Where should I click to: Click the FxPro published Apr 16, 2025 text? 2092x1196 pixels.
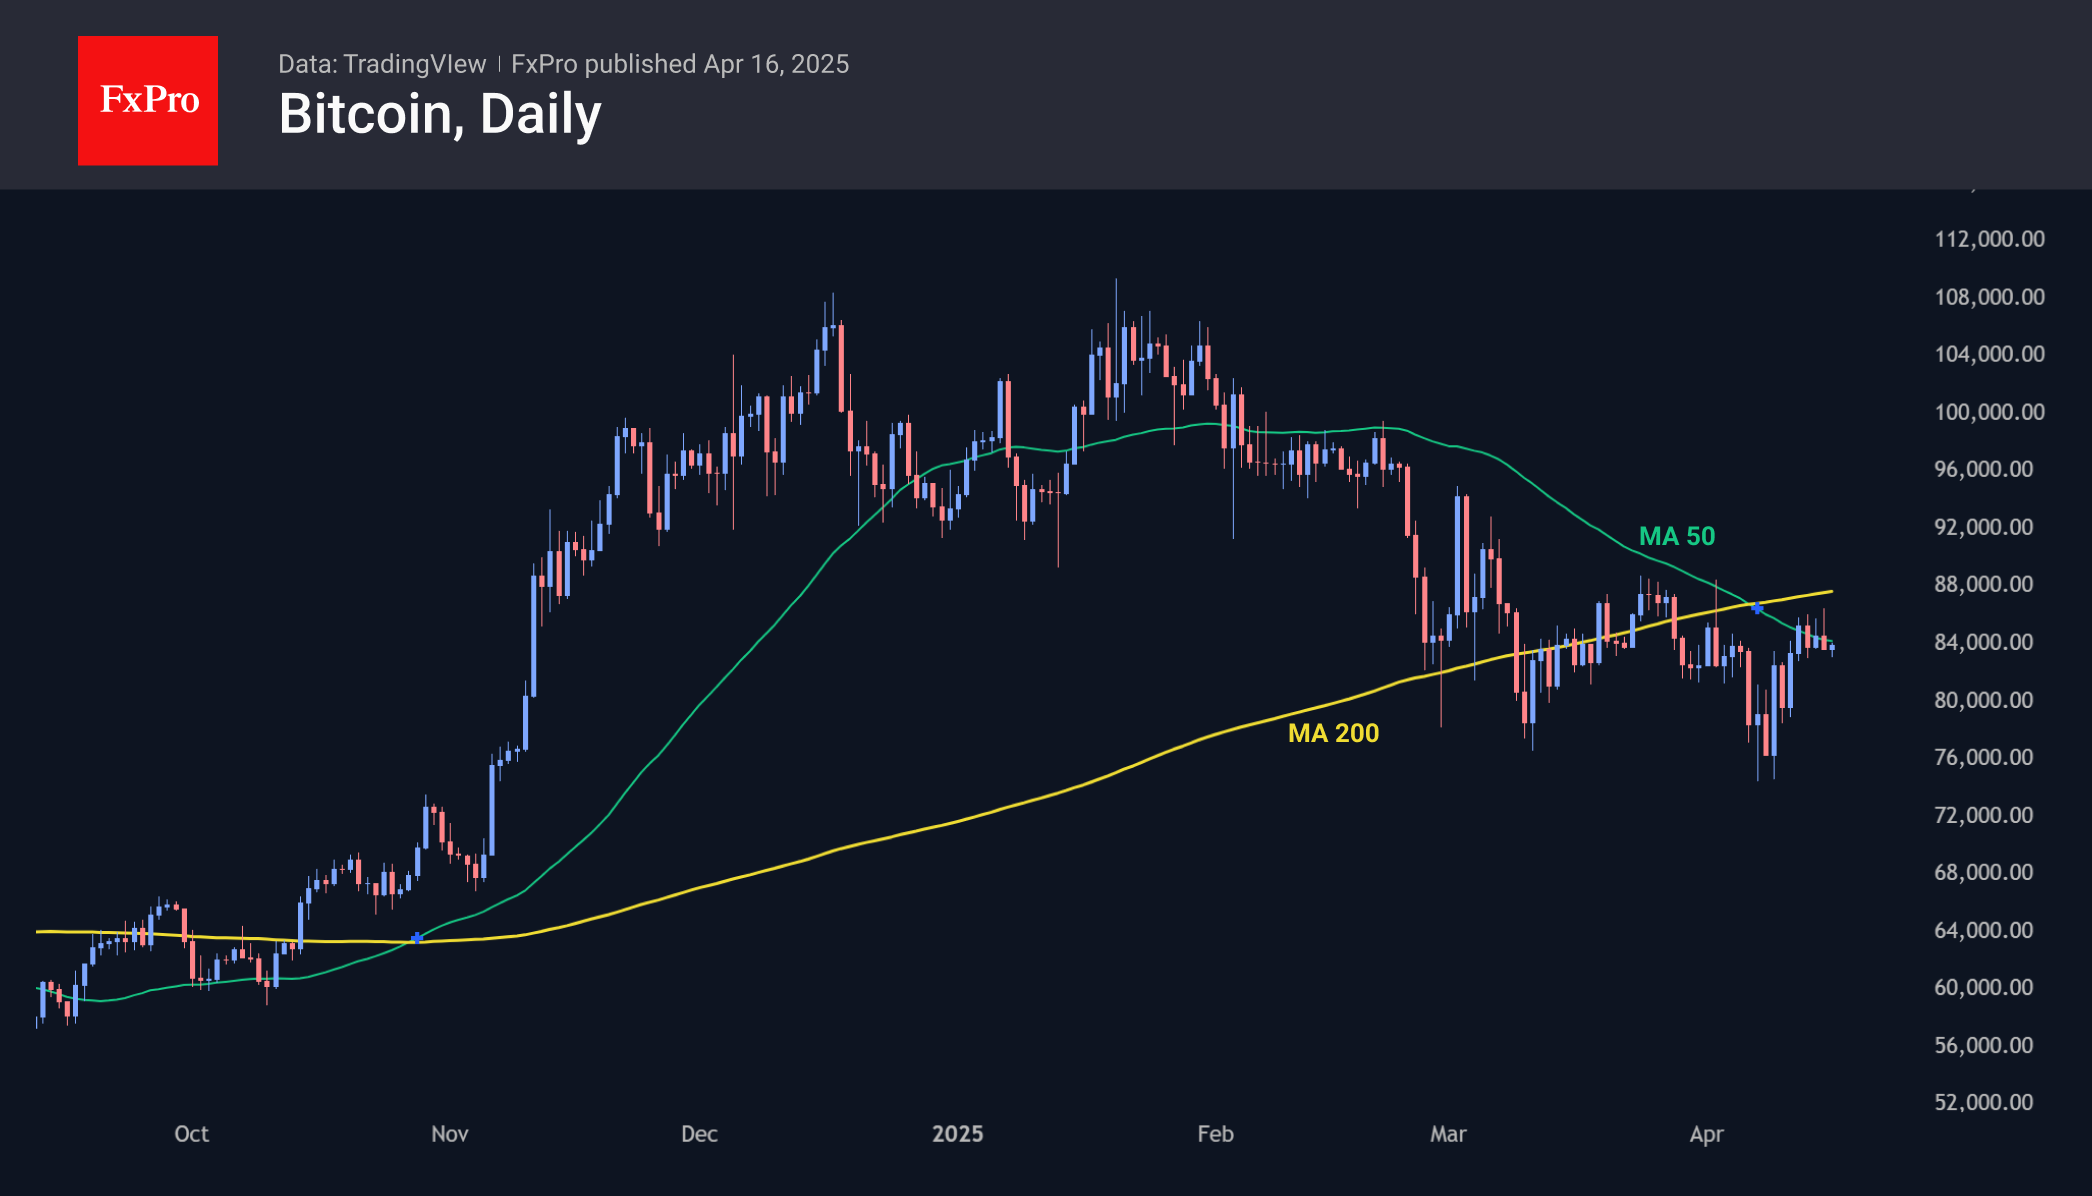pos(680,64)
